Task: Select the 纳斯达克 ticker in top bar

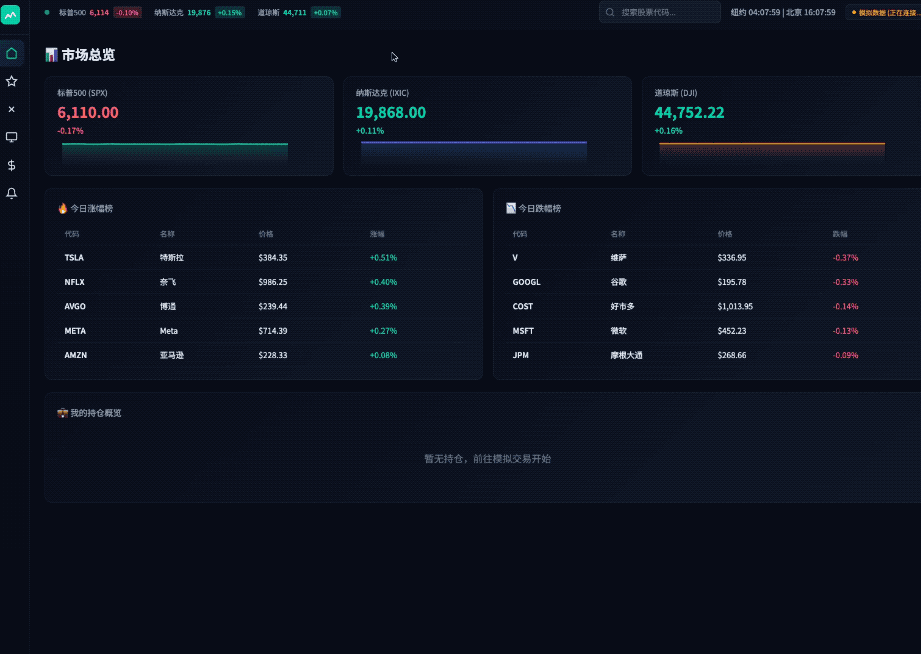Action: (198, 13)
